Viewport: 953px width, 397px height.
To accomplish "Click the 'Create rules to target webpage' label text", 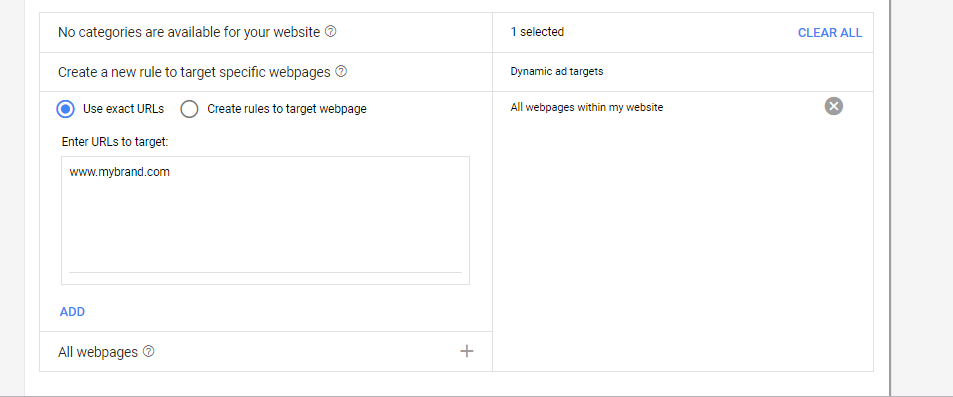I will coord(287,109).
